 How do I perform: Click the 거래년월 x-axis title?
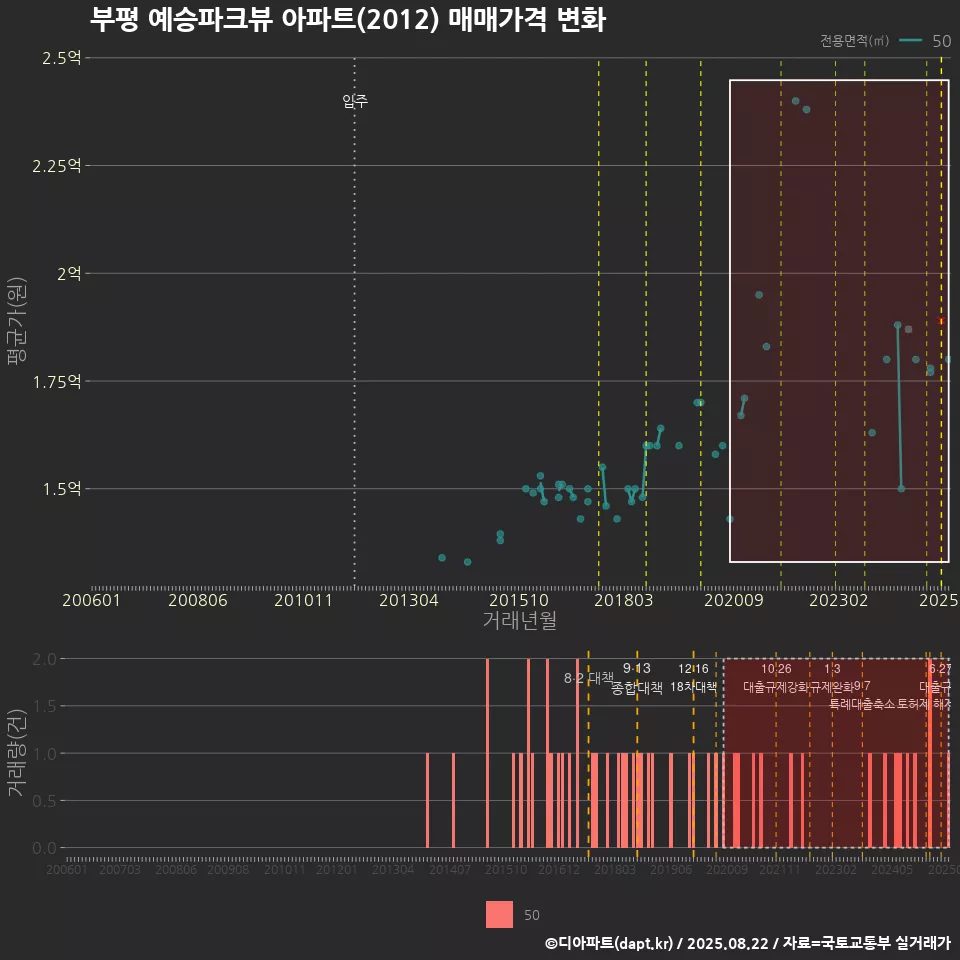click(x=519, y=620)
